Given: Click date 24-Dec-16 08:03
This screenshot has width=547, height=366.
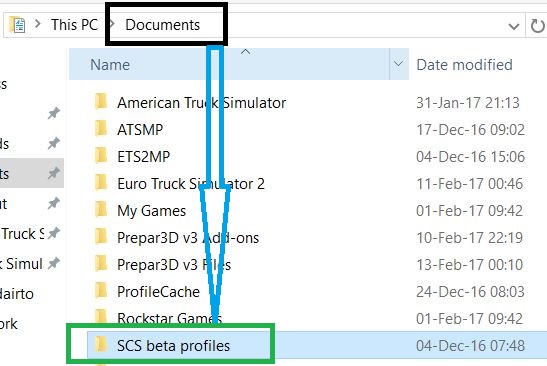Looking at the screenshot, I should (x=470, y=292).
